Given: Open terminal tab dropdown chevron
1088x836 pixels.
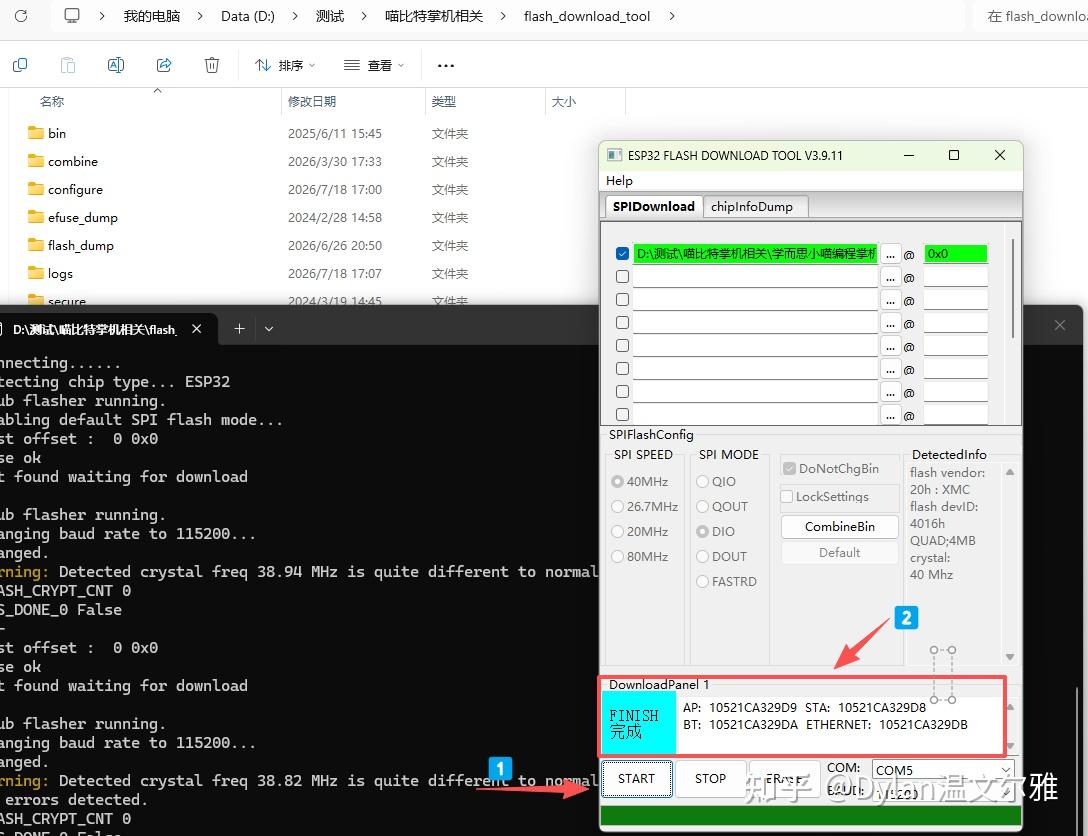Looking at the screenshot, I should point(269,329).
